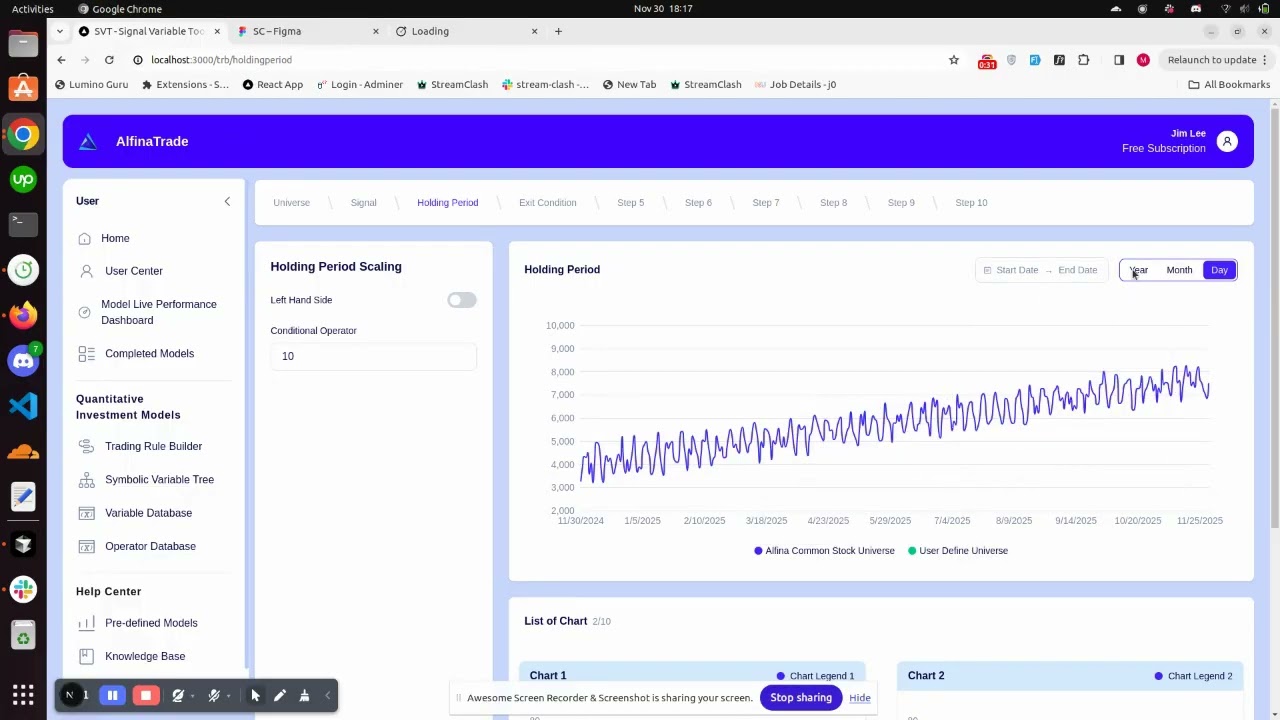Screen dimensions: 1280x720
Task: Open the Lumino Guru bookmark
Action: coord(91,85)
